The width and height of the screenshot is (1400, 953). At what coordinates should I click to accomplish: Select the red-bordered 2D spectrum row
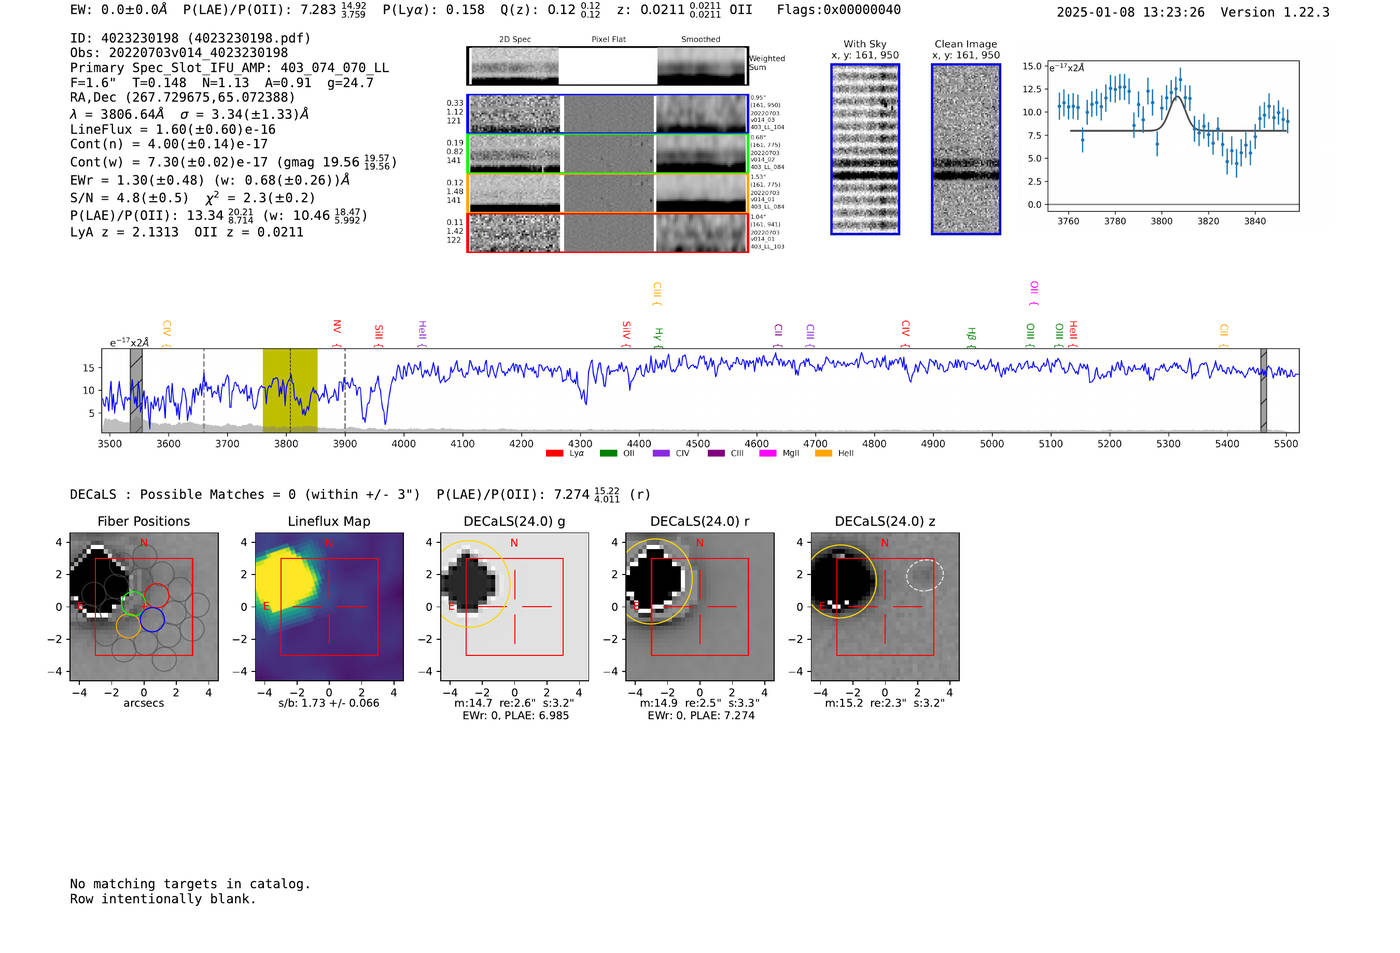608,233
